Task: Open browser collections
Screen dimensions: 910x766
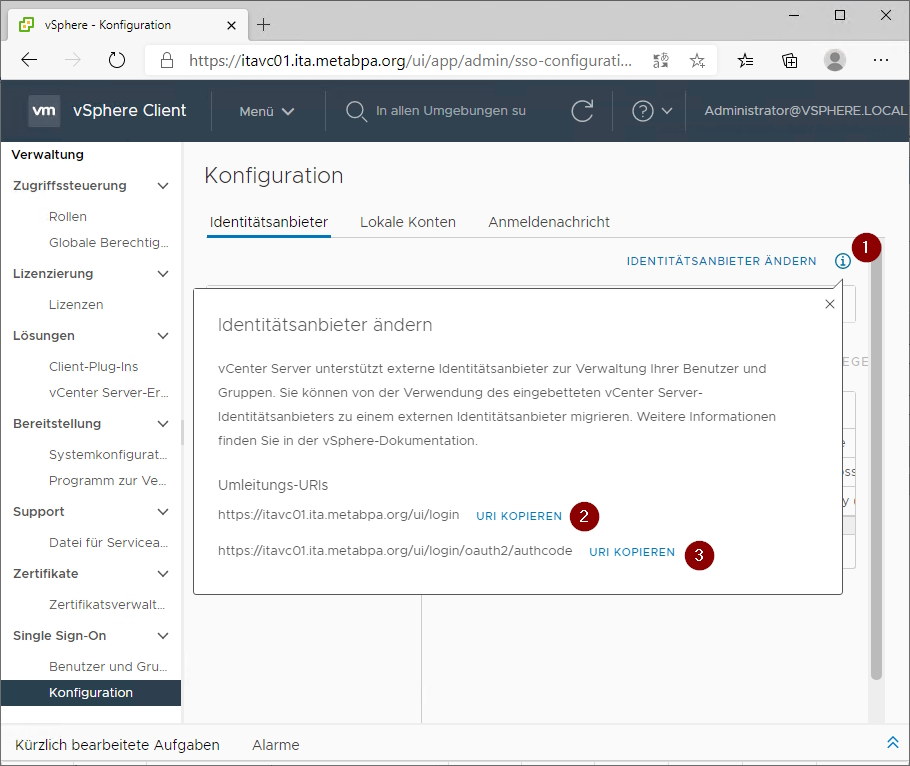Action: coord(789,60)
